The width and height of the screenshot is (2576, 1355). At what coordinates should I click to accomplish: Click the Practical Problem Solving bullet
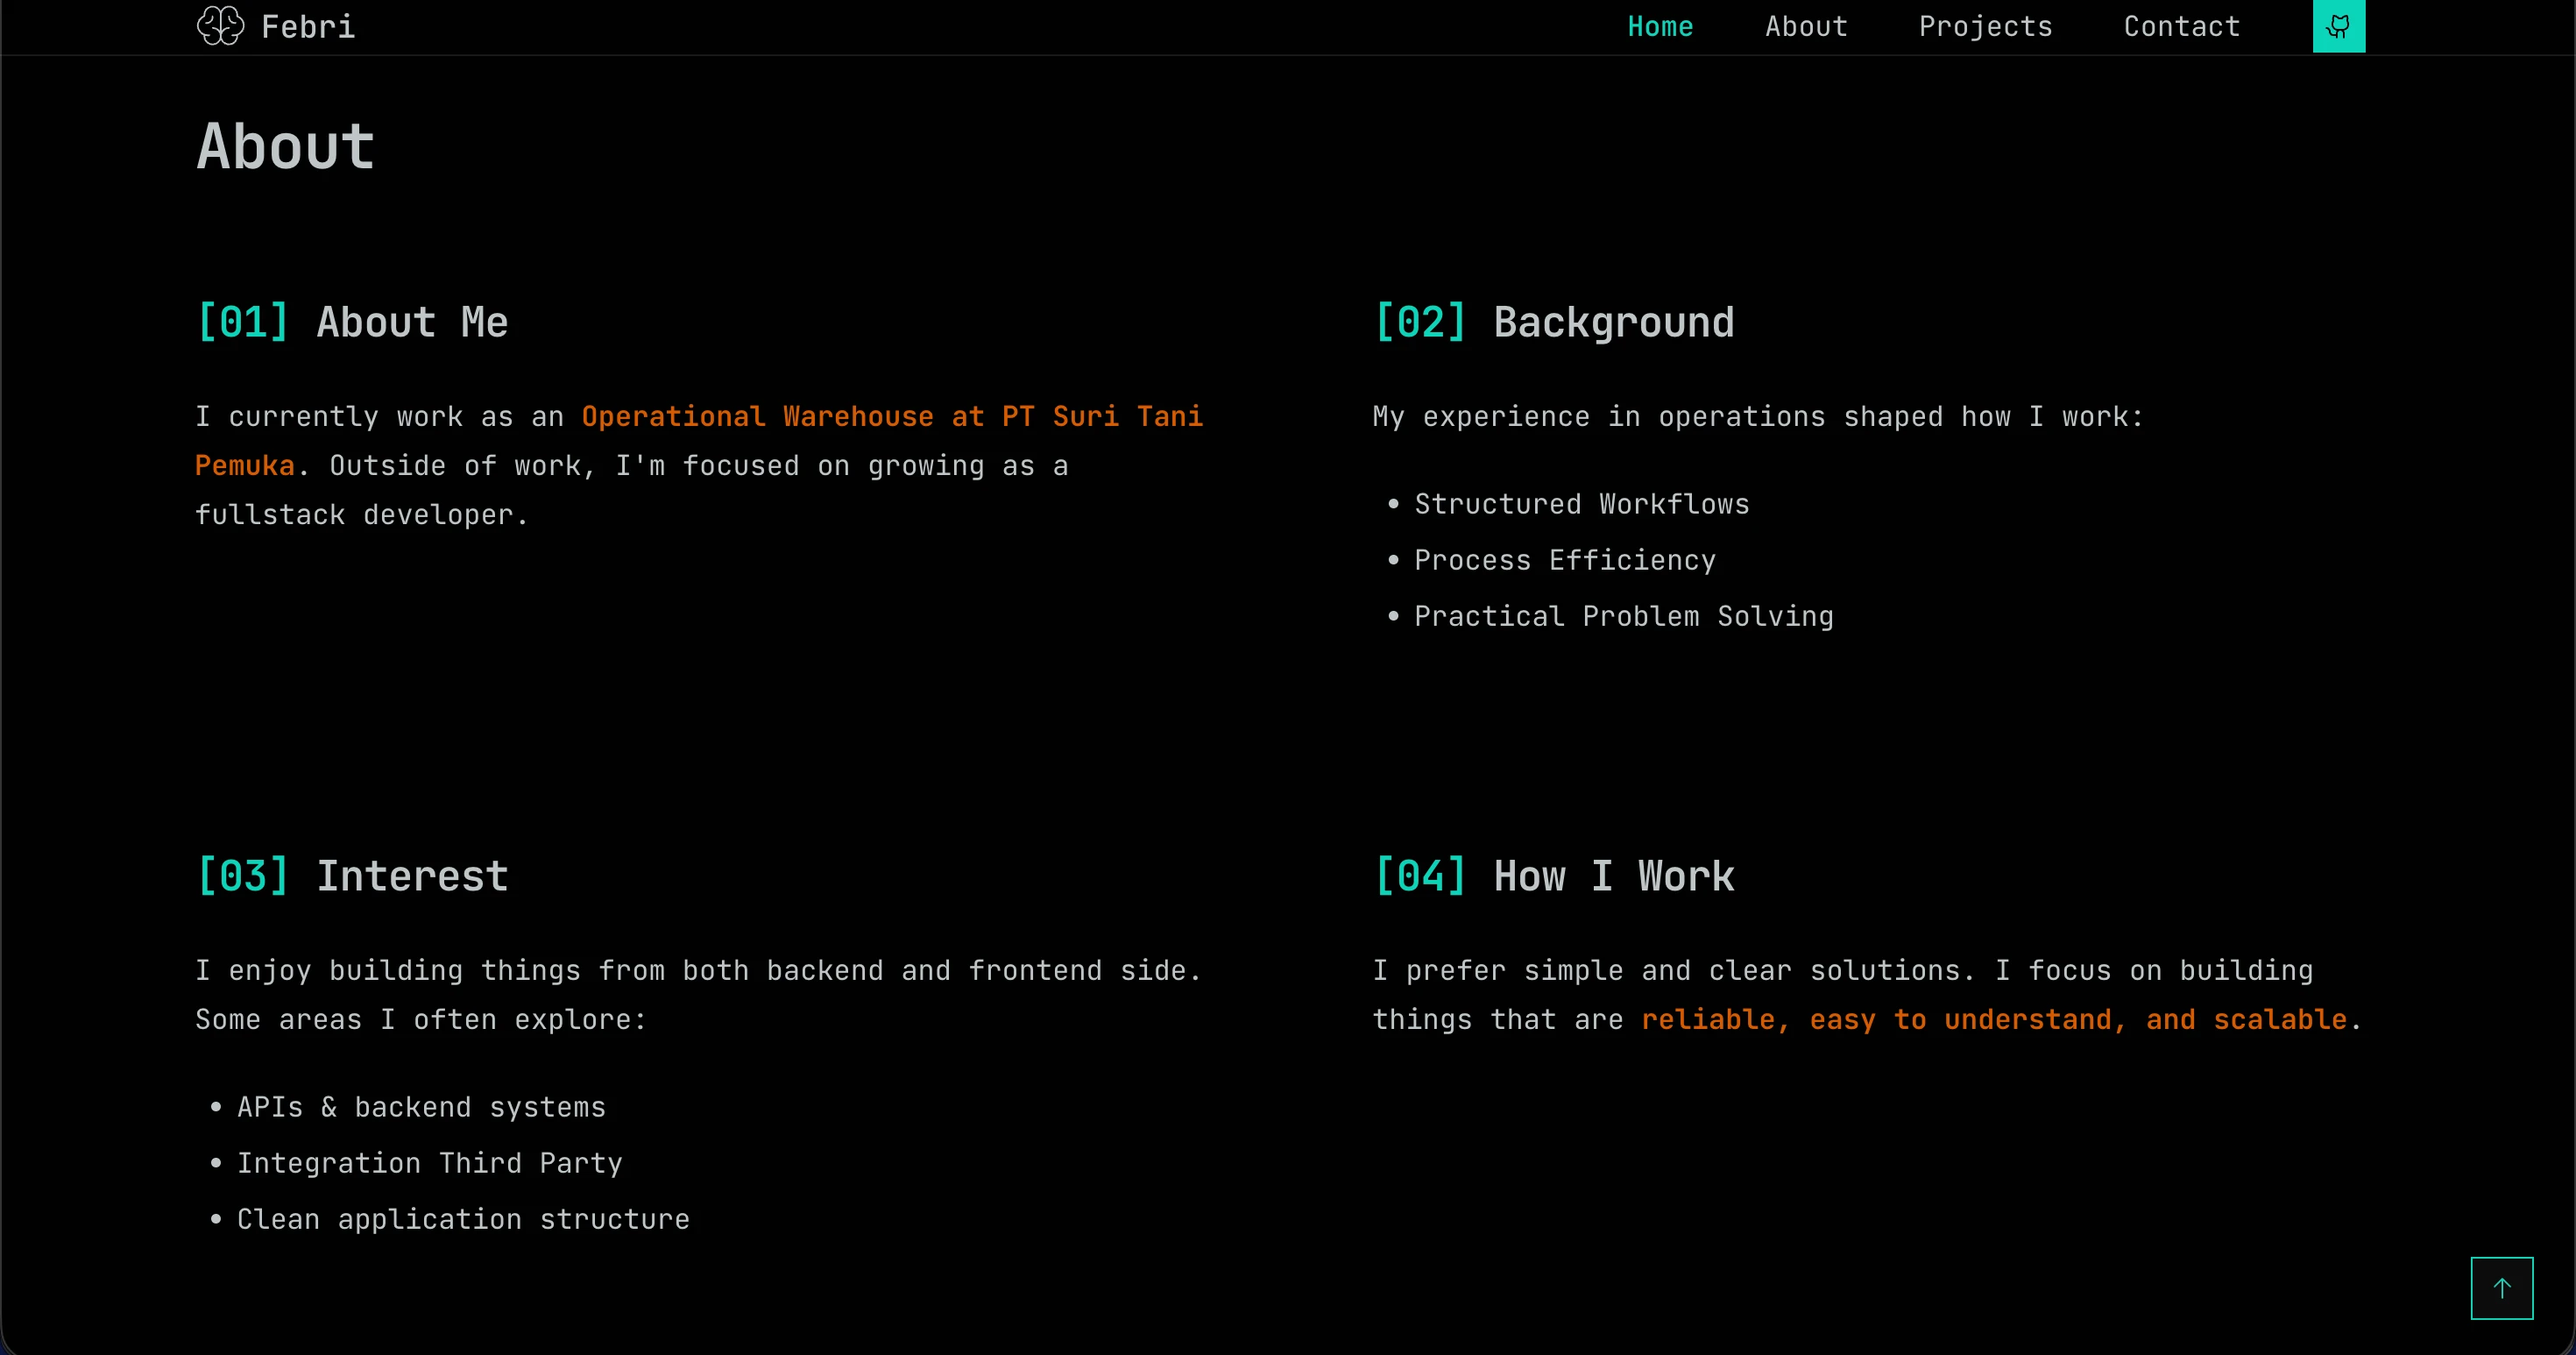[1624, 616]
